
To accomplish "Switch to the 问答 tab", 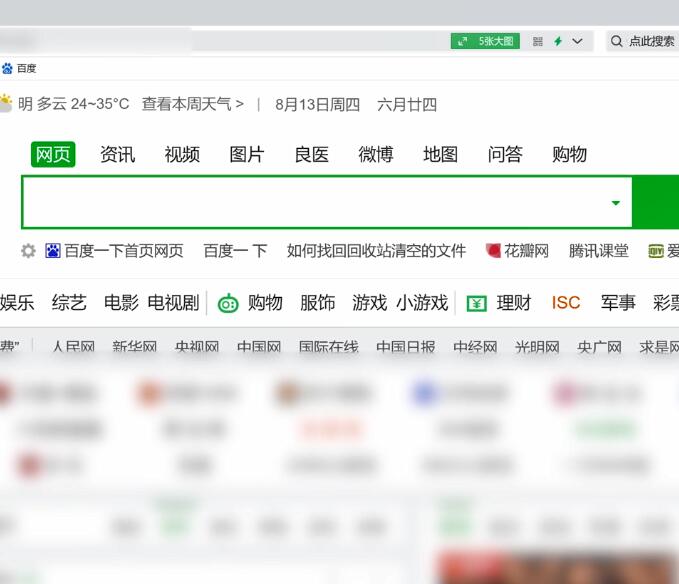I will click(x=505, y=155).
